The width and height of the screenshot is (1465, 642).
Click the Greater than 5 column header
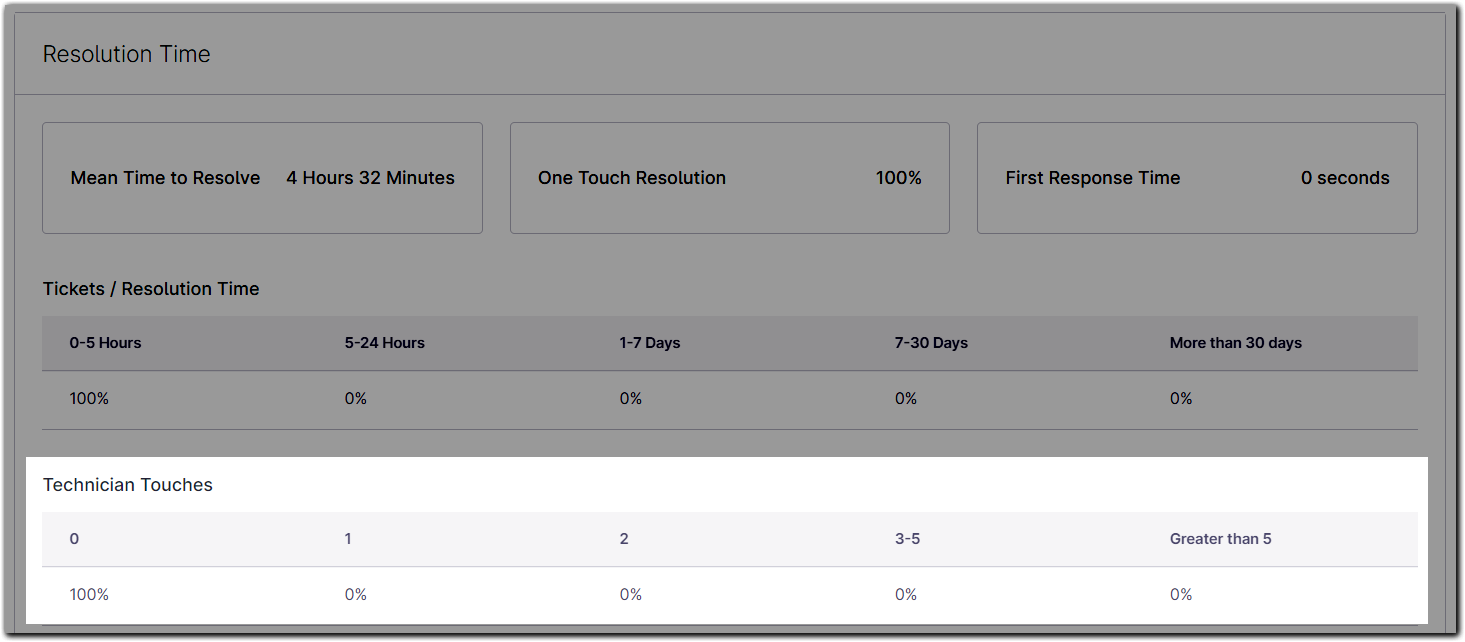click(1220, 538)
